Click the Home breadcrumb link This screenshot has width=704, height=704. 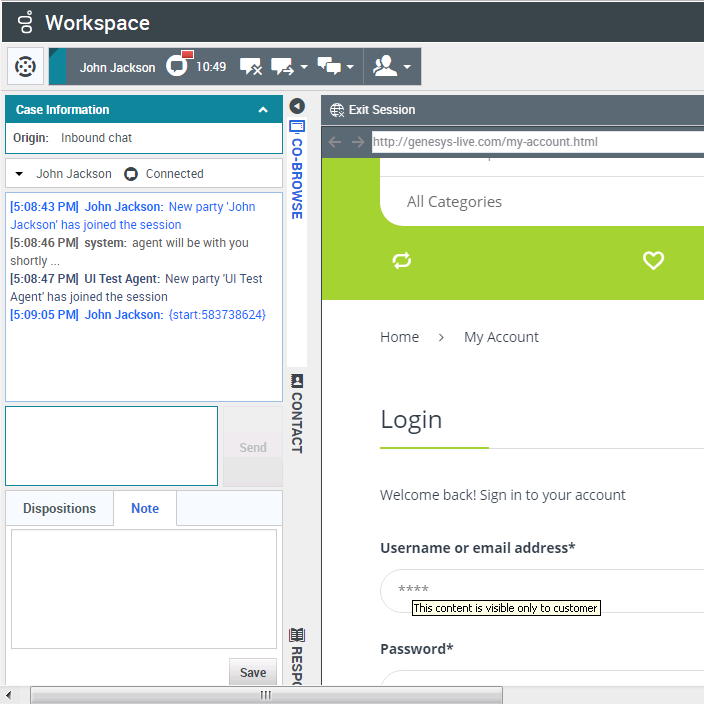(x=399, y=337)
